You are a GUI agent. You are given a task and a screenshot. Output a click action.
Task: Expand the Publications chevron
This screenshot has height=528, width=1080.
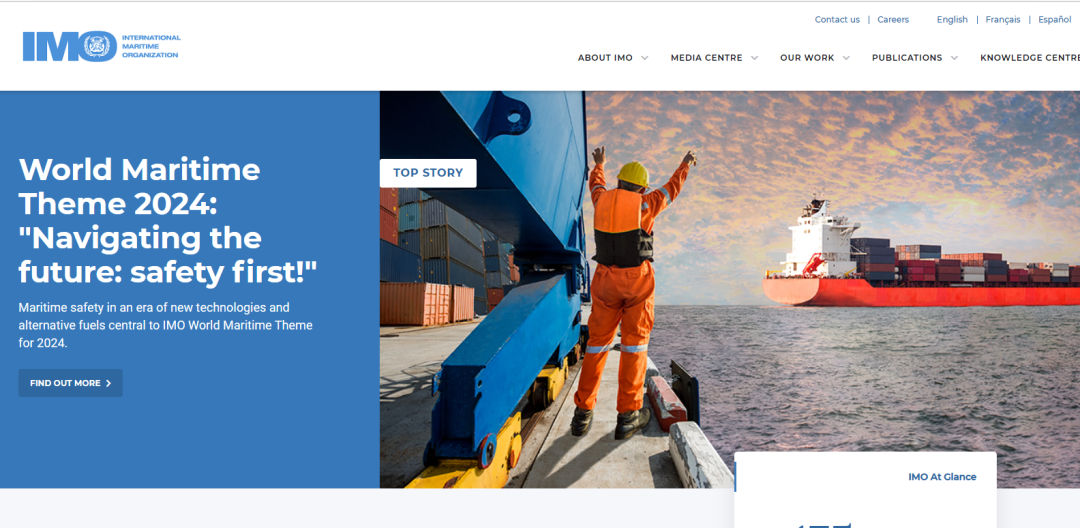pos(954,58)
